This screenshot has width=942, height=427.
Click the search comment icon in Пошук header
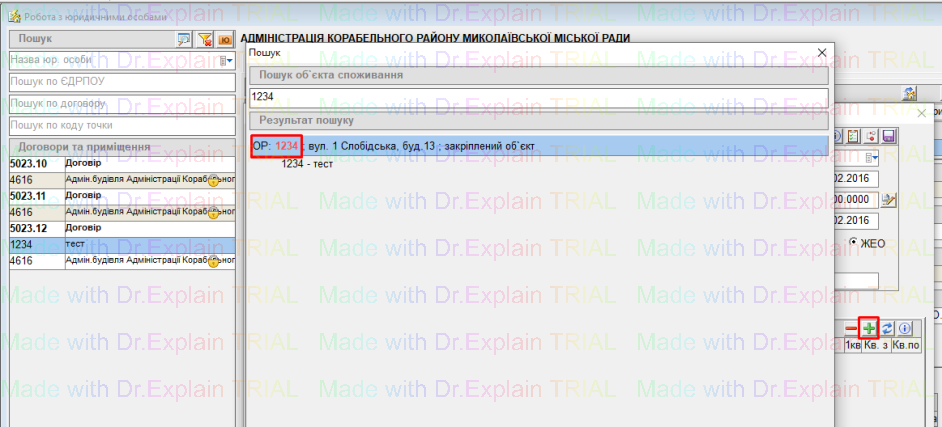pyautogui.click(x=184, y=39)
